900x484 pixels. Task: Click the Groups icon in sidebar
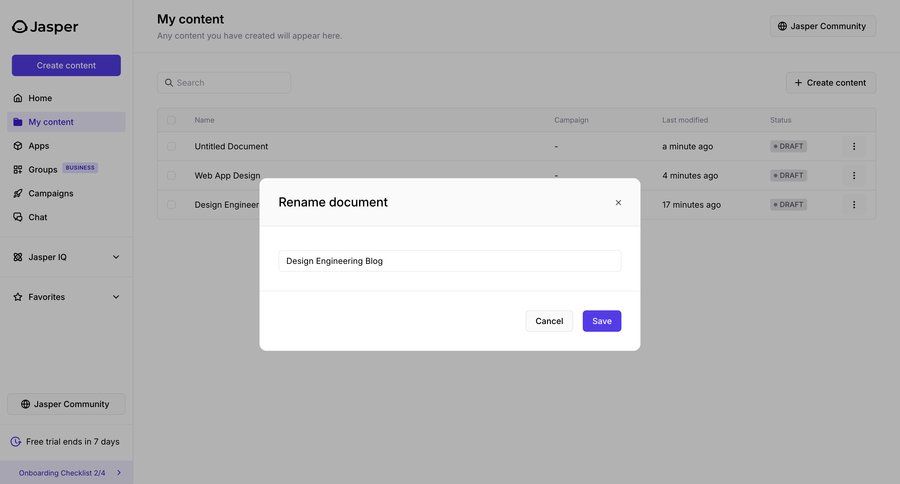(x=18, y=169)
